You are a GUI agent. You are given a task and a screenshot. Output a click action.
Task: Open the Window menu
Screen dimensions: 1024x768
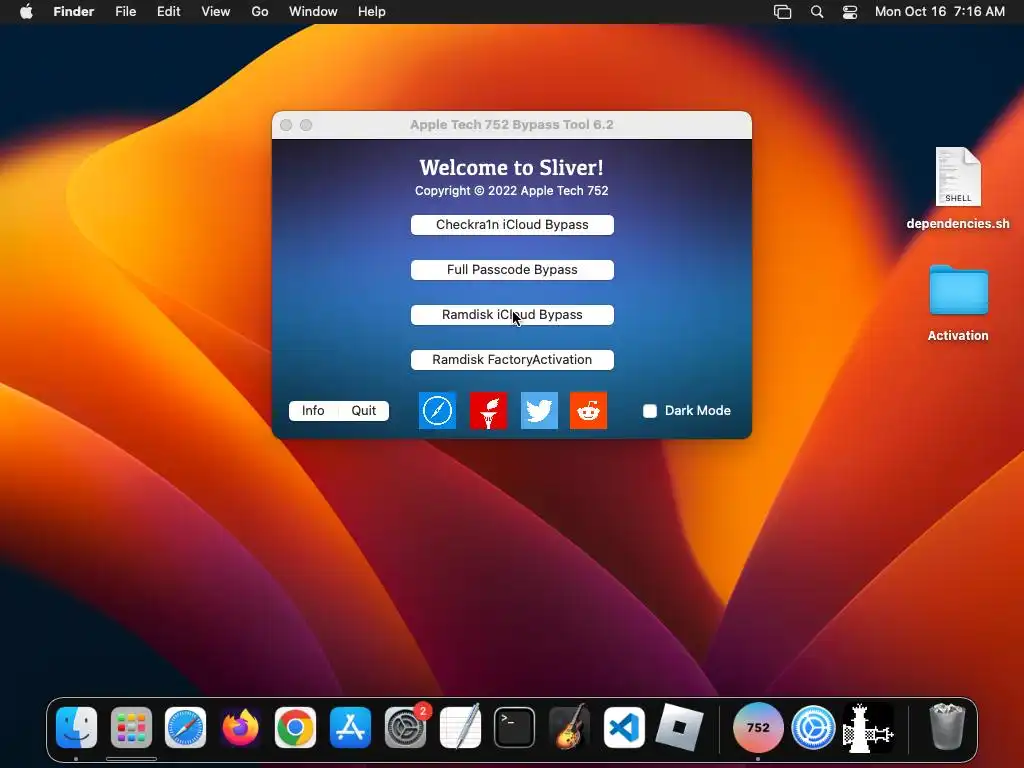pos(313,12)
